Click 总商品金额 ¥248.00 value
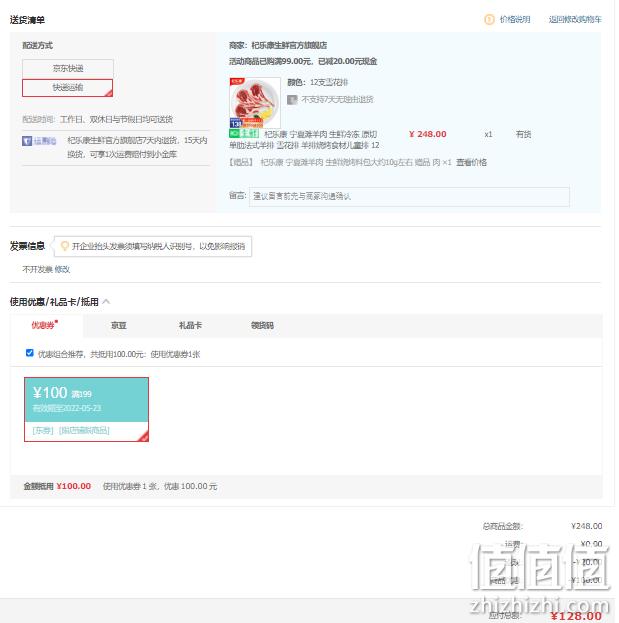 tap(586, 526)
